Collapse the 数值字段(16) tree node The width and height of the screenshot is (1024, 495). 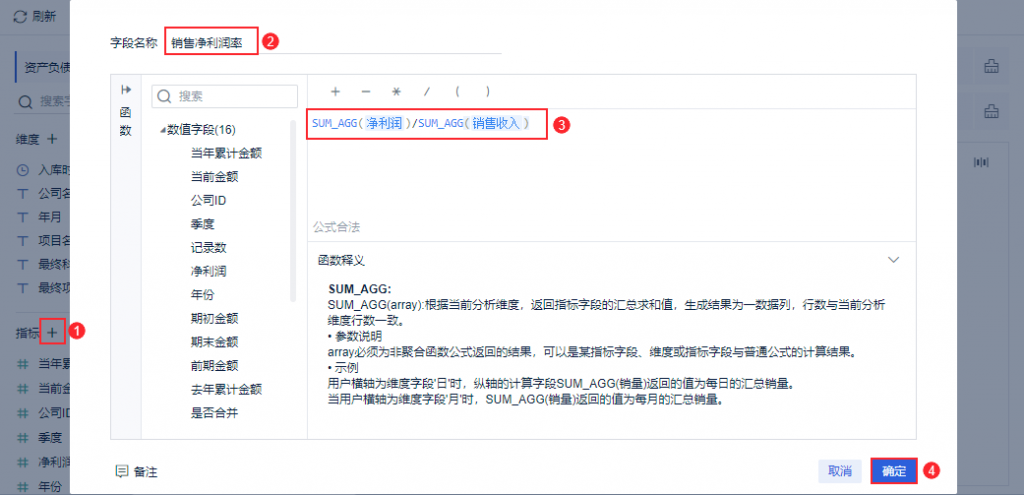click(x=161, y=131)
